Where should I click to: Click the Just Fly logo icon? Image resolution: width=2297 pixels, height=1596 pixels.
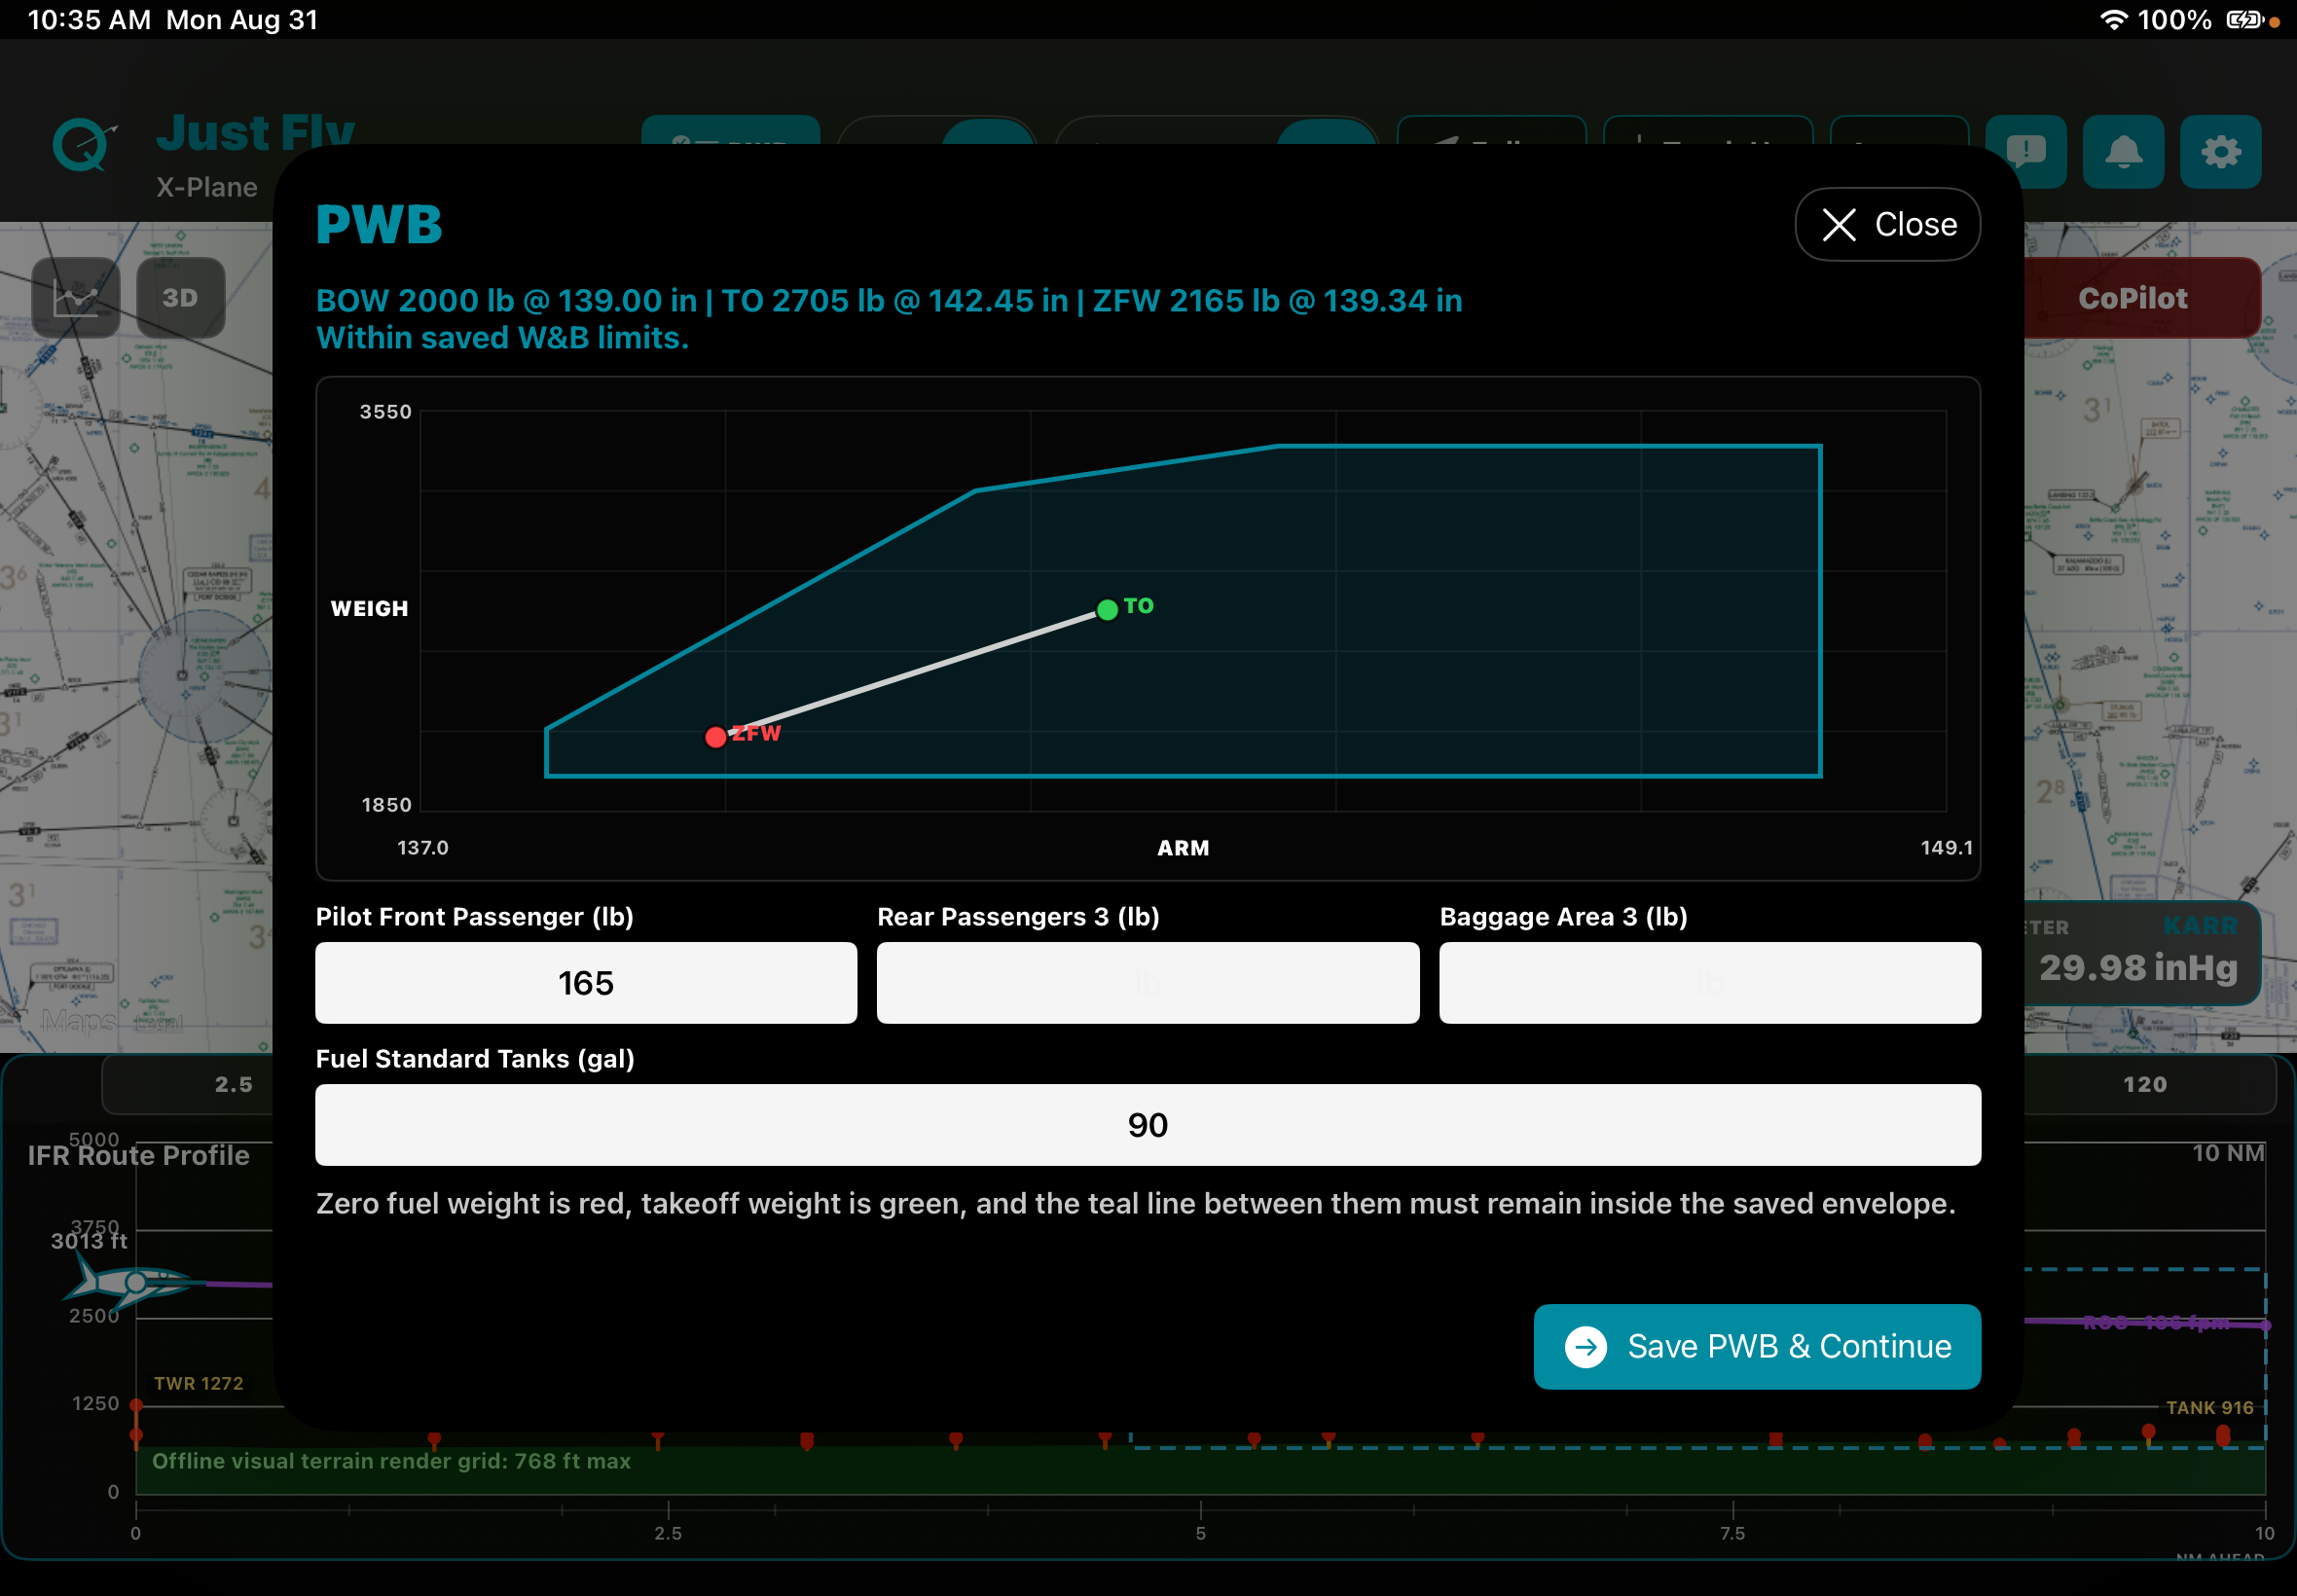[83, 146]
